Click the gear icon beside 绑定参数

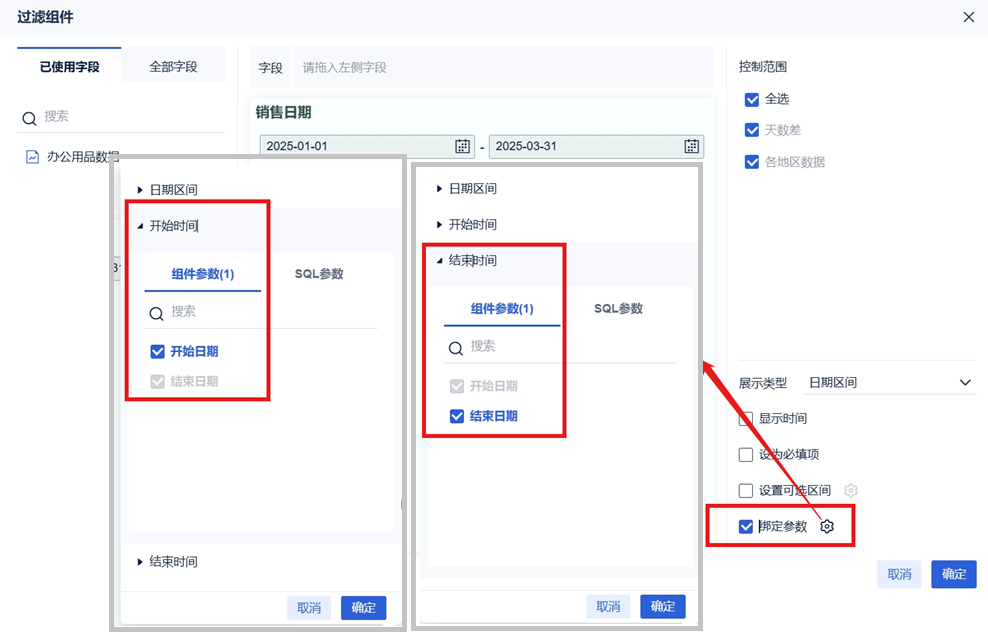coord(827,526)
